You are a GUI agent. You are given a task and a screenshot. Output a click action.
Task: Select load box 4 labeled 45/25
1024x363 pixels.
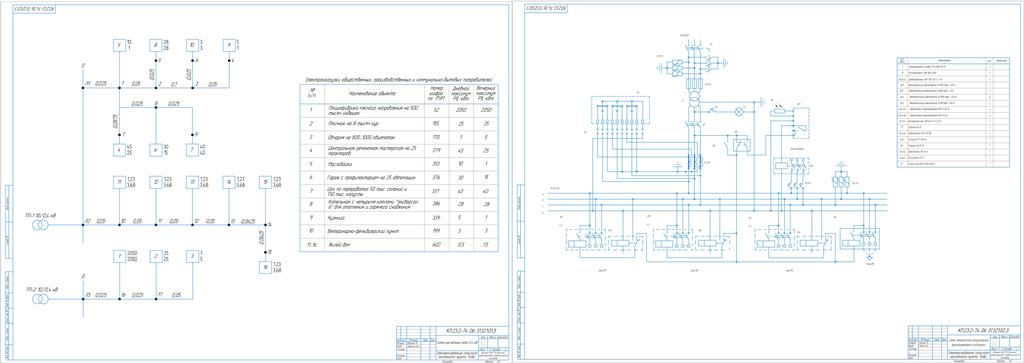[x=120, y=150]
